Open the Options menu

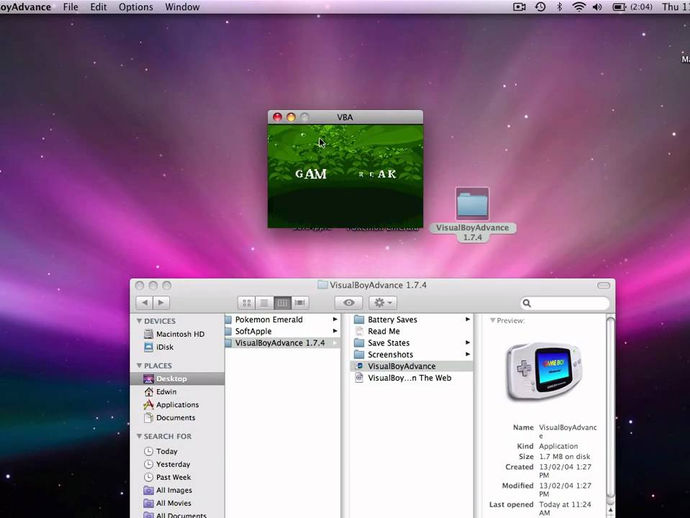coord(136,7)
